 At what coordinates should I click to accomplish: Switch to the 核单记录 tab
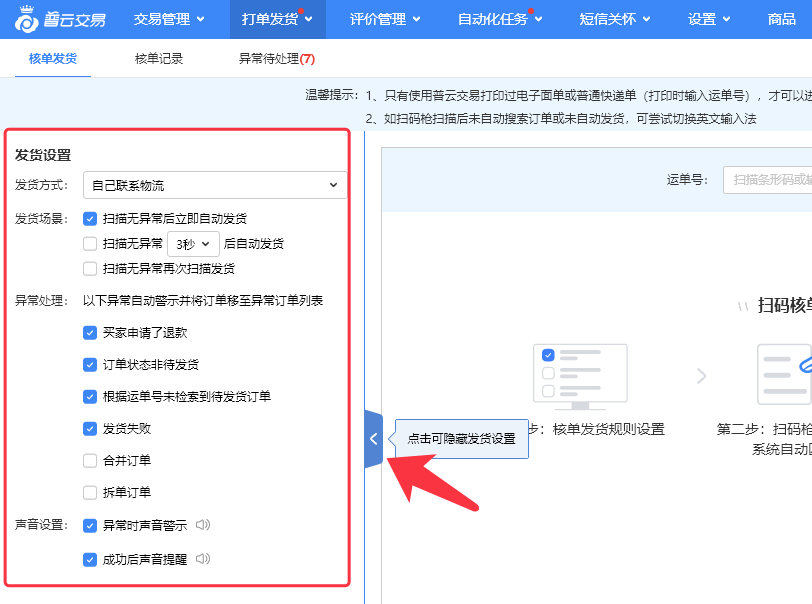159,59
